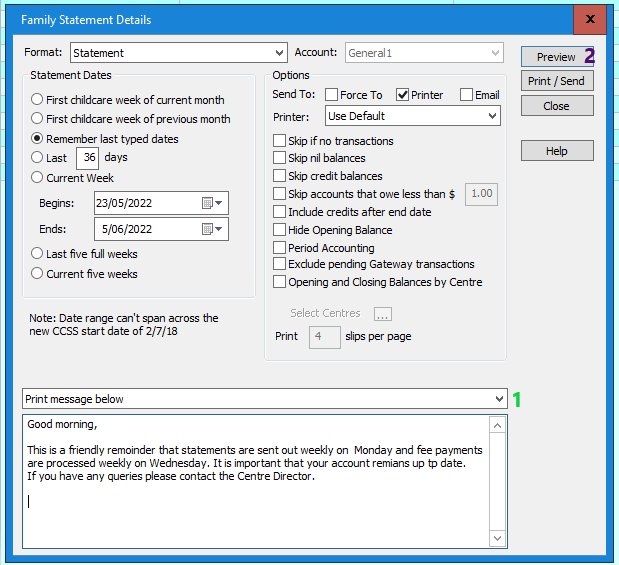
Task: Tick Opening and Closing Balances by Centre
Action: 279,282
